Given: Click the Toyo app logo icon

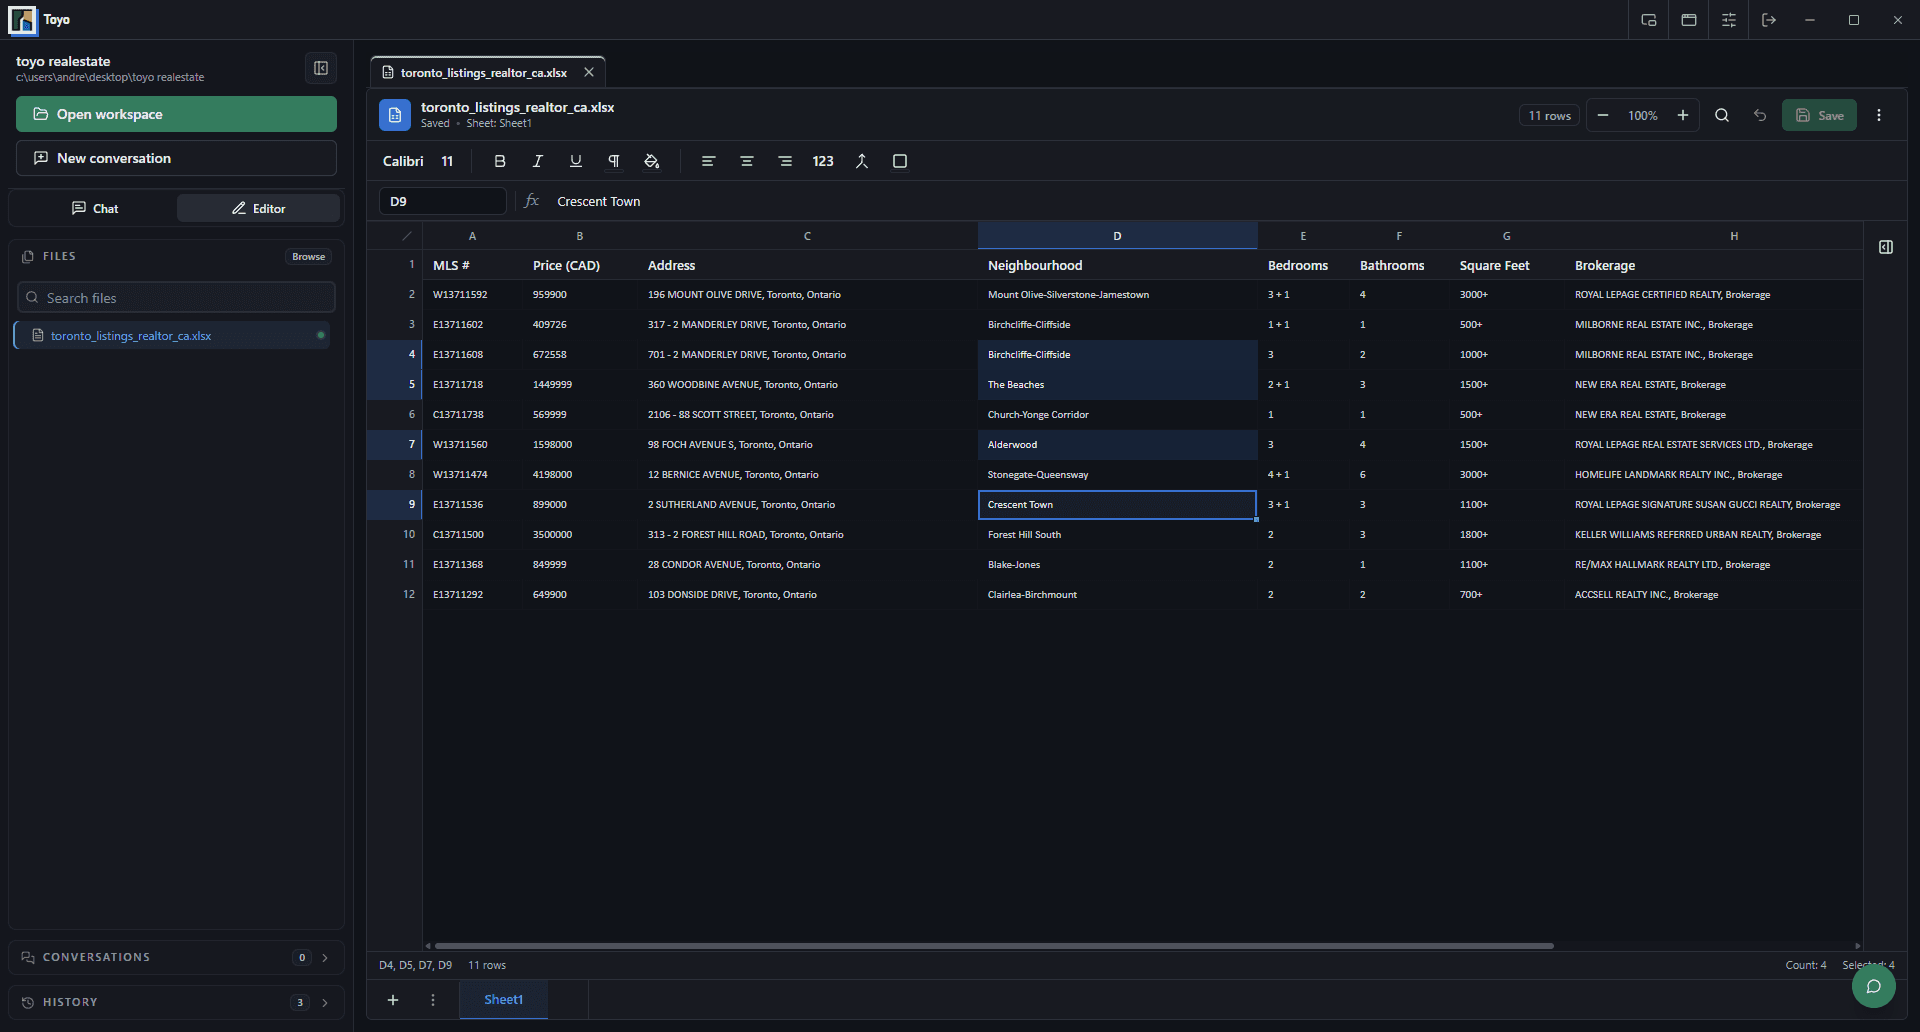Looking at the screenshot, I should pyautogui.click(x=22, y=20).
